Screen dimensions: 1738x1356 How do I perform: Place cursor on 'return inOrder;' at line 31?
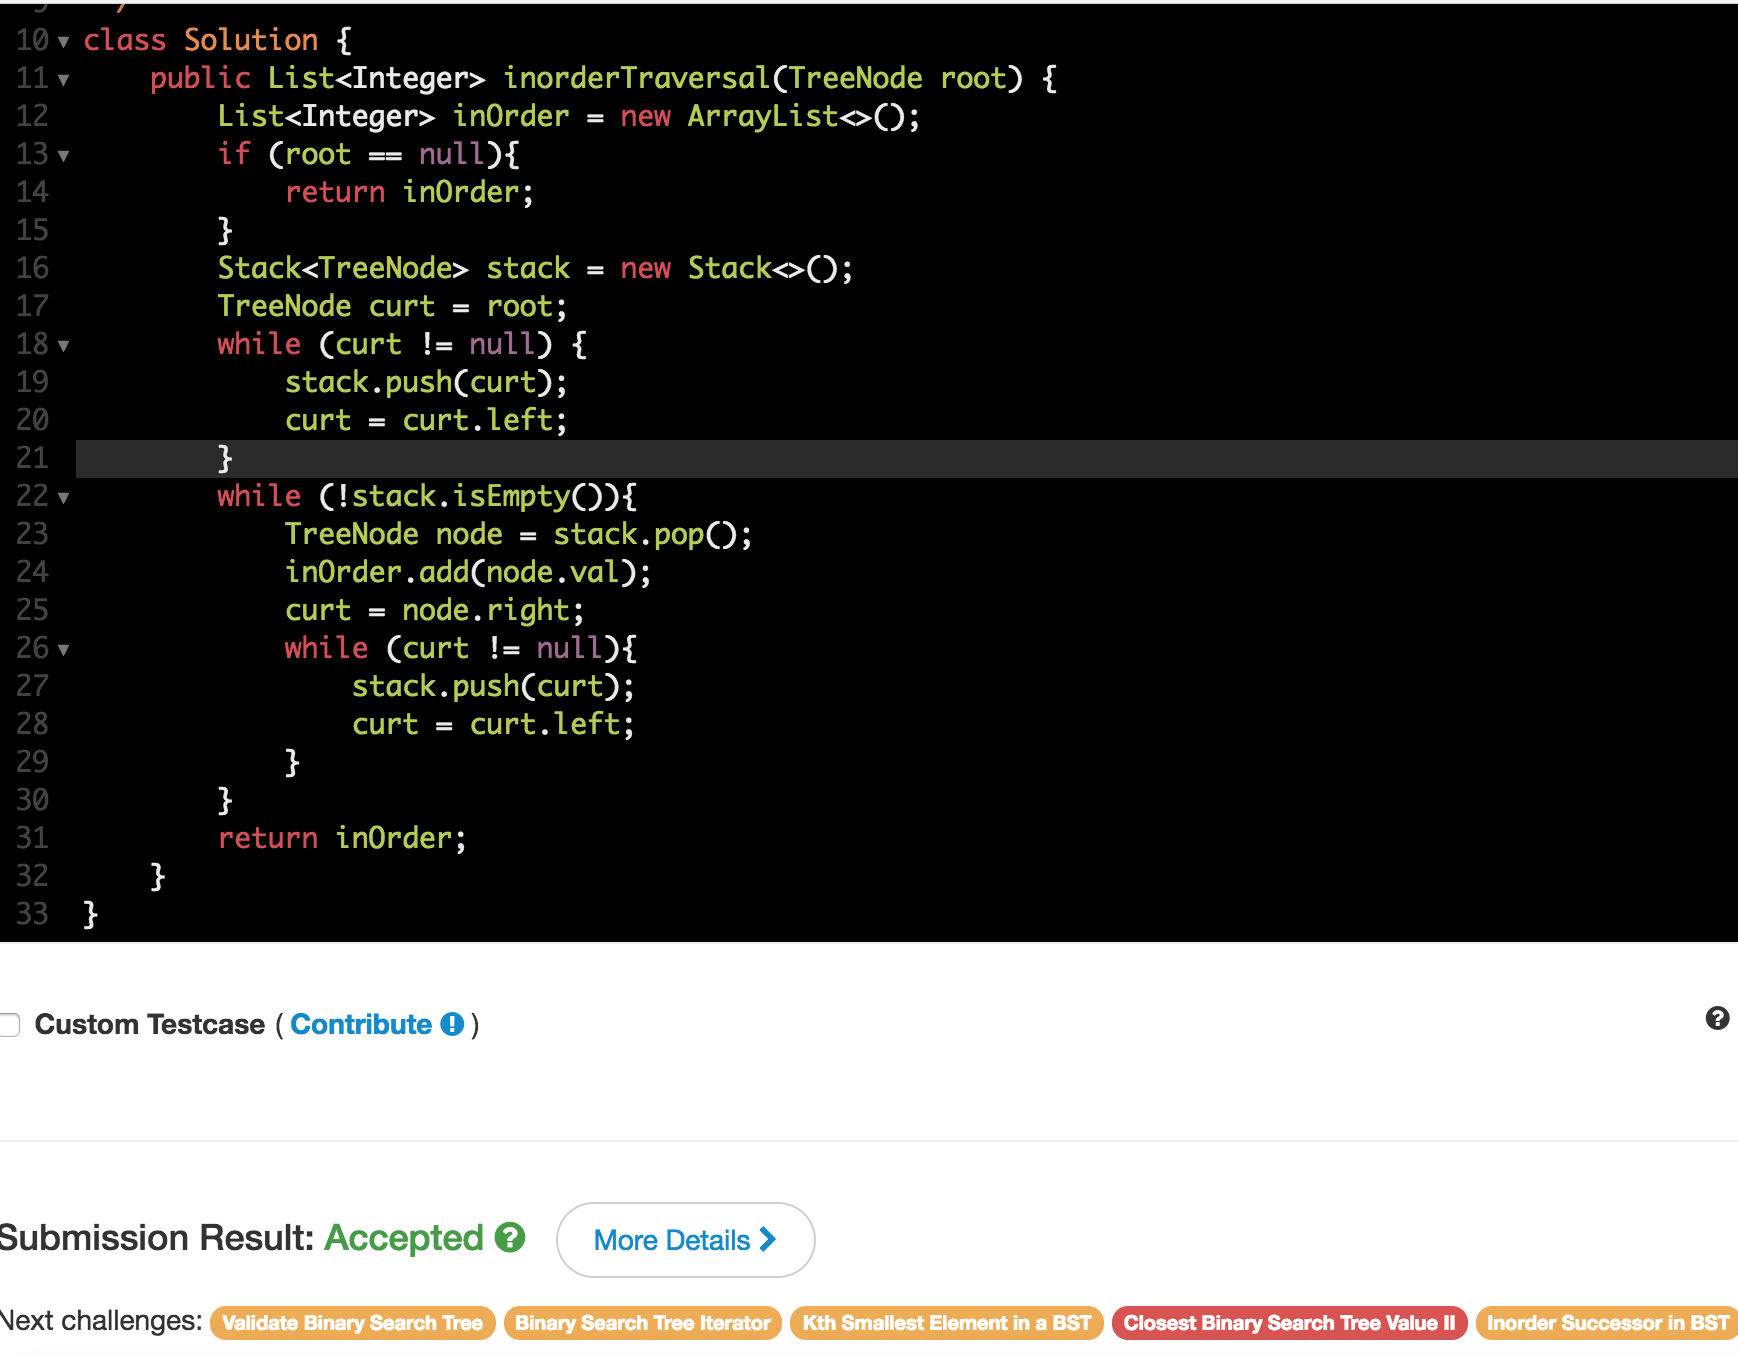pyautogui.click(x=342, y=838)
